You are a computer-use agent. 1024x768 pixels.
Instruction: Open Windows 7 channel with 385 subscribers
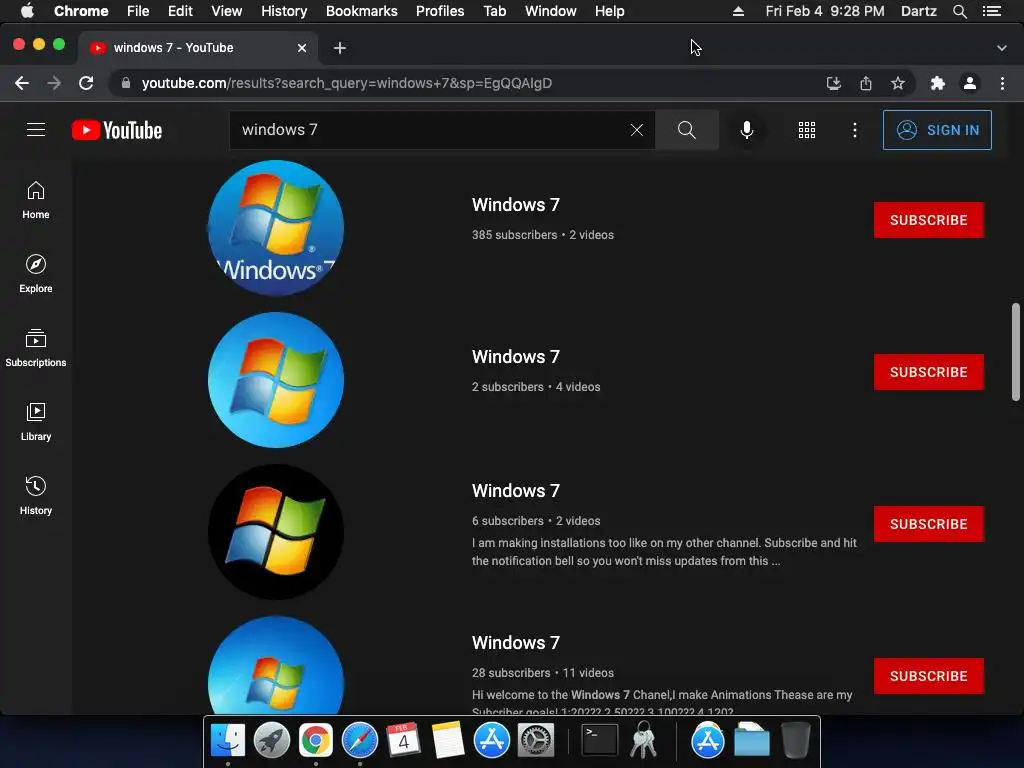click(x=516, y=205)
